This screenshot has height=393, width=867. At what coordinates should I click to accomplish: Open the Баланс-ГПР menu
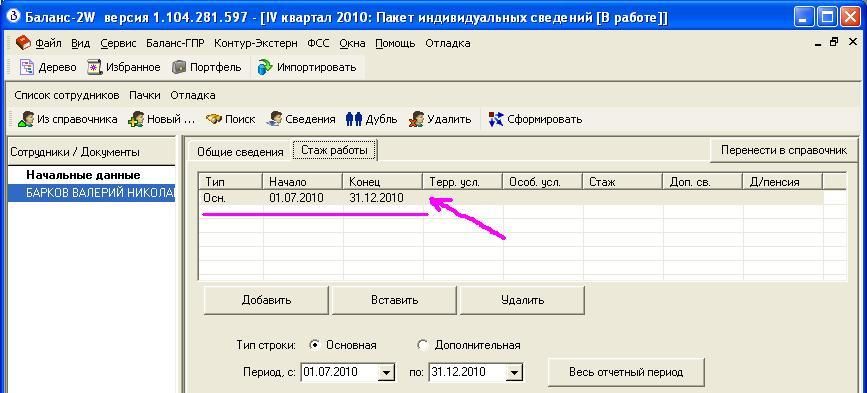coord(175,43)
